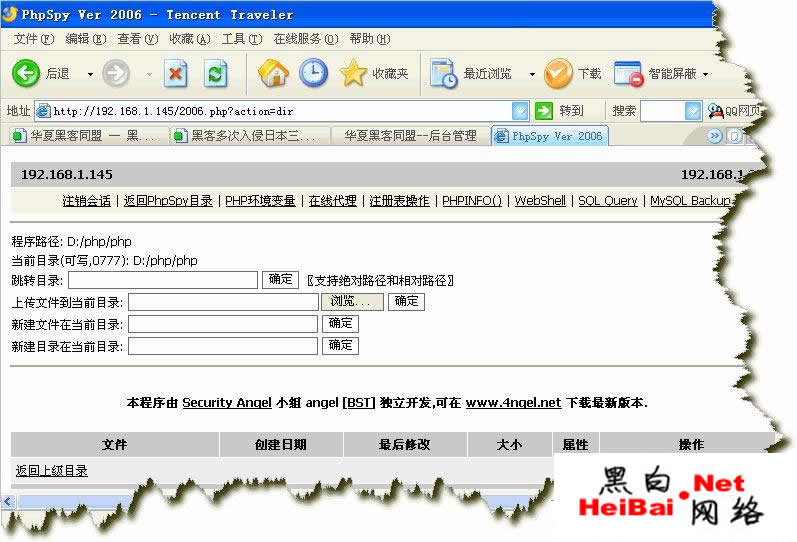Expand the smart block (智能屏蔽) dropdown
The image size is (797, 542).
pos(706,74)
